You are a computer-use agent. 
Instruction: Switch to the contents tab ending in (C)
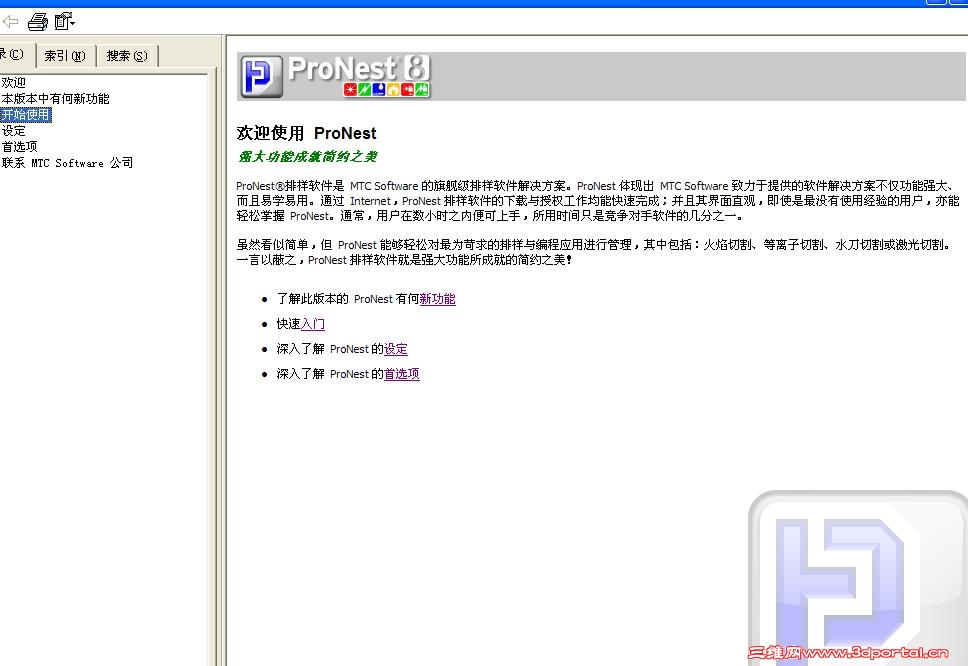(x=15, y=54)
